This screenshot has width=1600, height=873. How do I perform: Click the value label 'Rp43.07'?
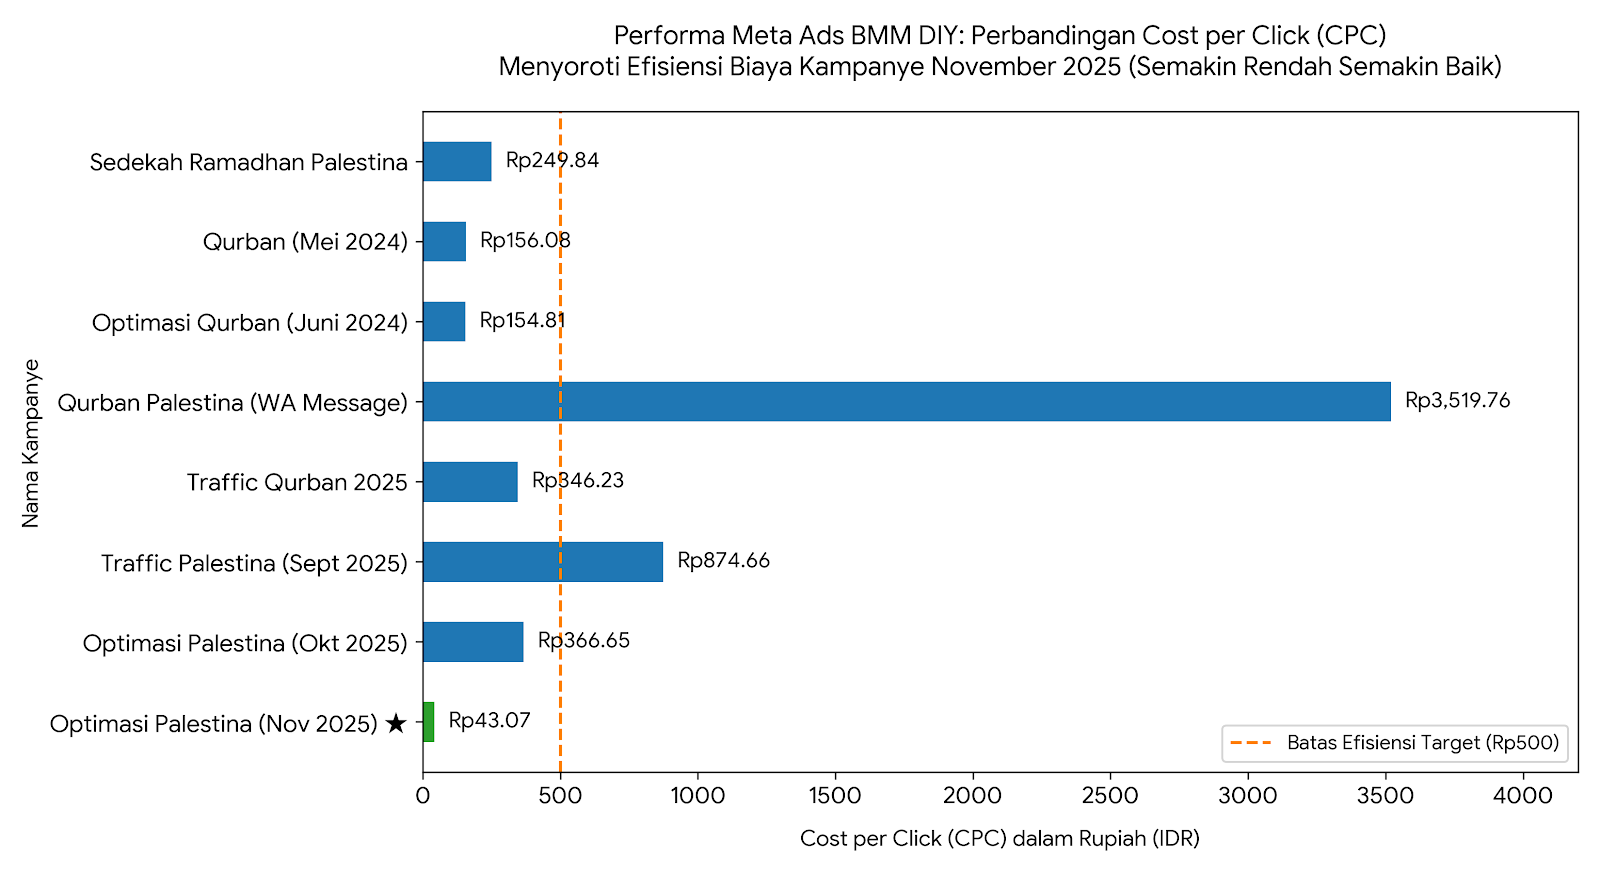tap(490, 721)
